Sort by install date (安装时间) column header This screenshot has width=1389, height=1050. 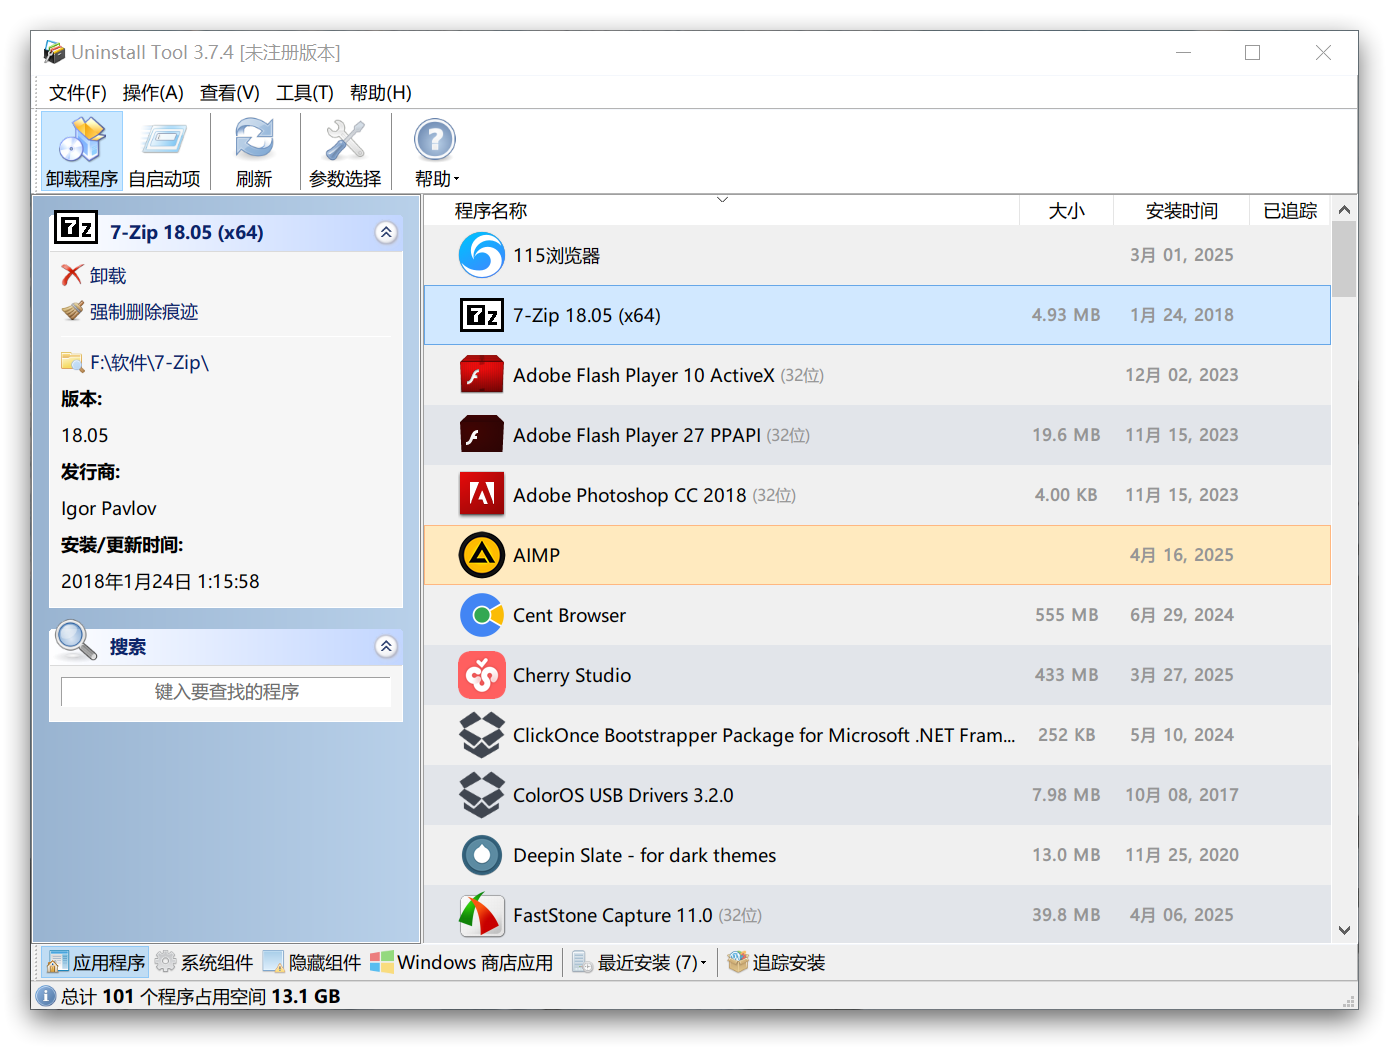1182,211
